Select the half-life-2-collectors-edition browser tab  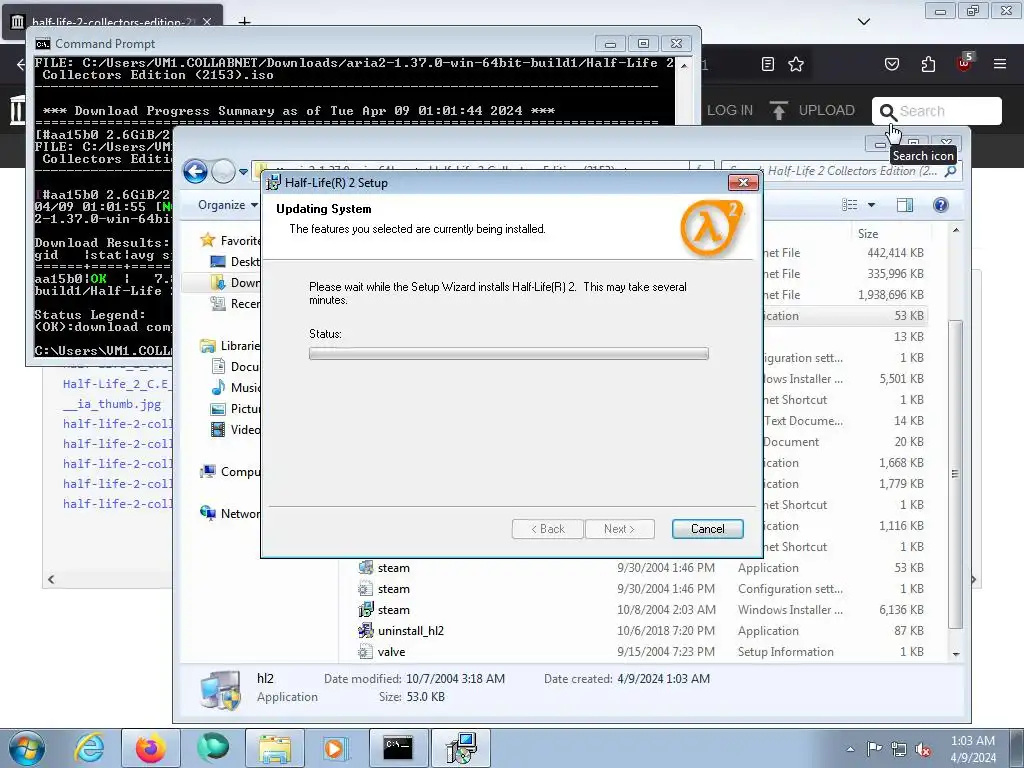pyautogui.click(x=112, y=22)
